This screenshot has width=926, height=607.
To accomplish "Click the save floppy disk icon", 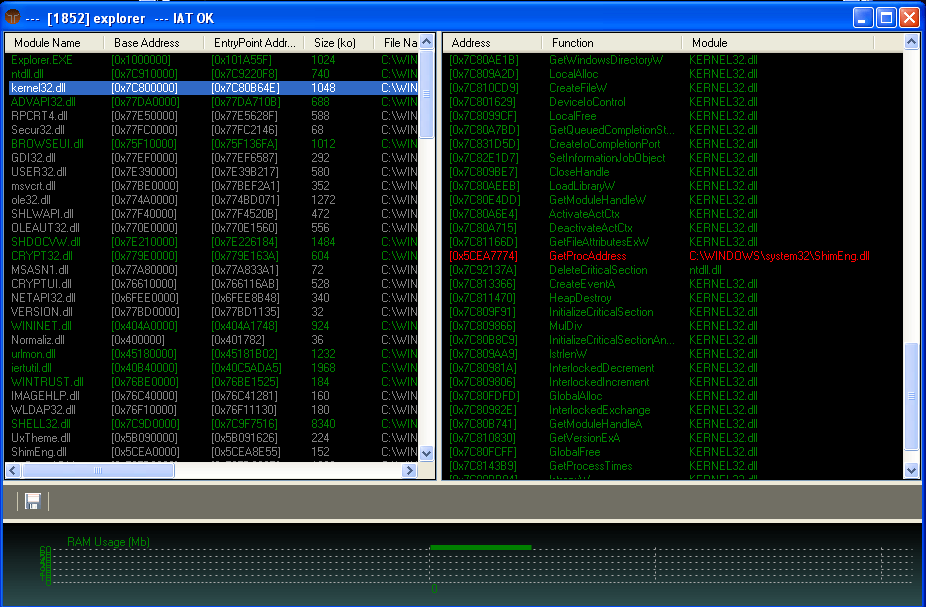I will pos(33,500).
